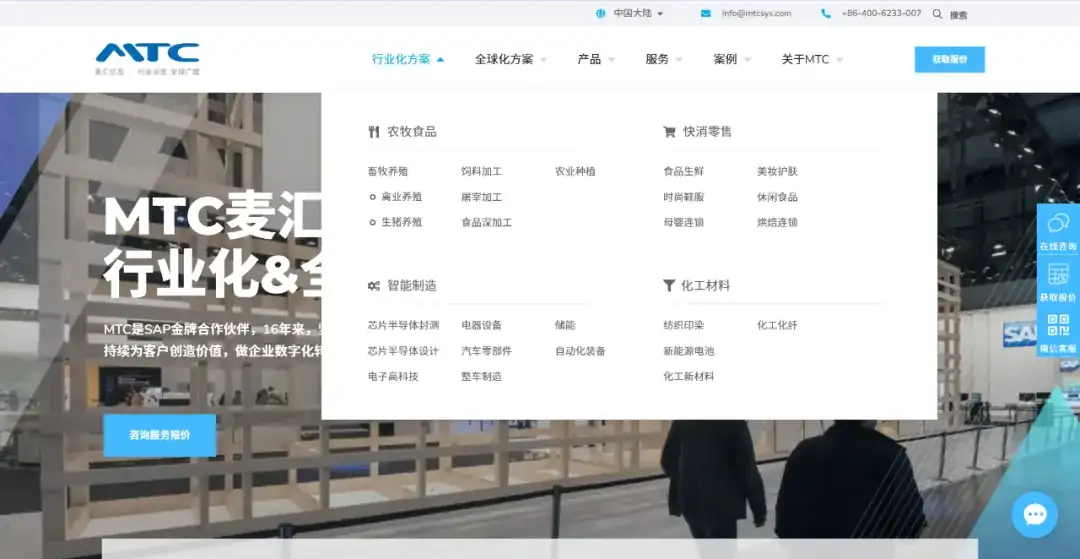Click the gears 智能制造 icon
The width and height of the screenshot is (1080, 559).
point(374,286)
